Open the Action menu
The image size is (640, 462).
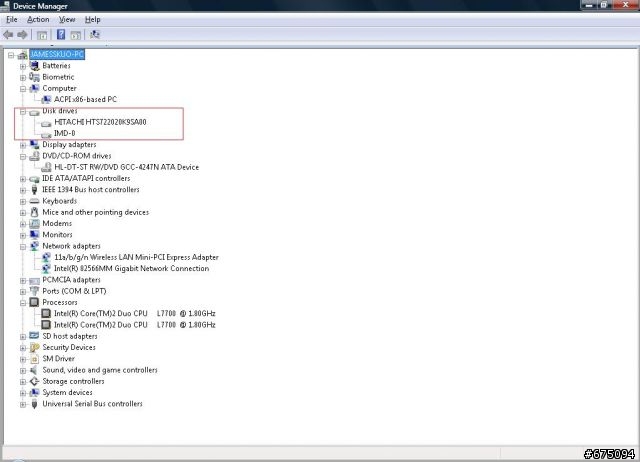[38, 20]
